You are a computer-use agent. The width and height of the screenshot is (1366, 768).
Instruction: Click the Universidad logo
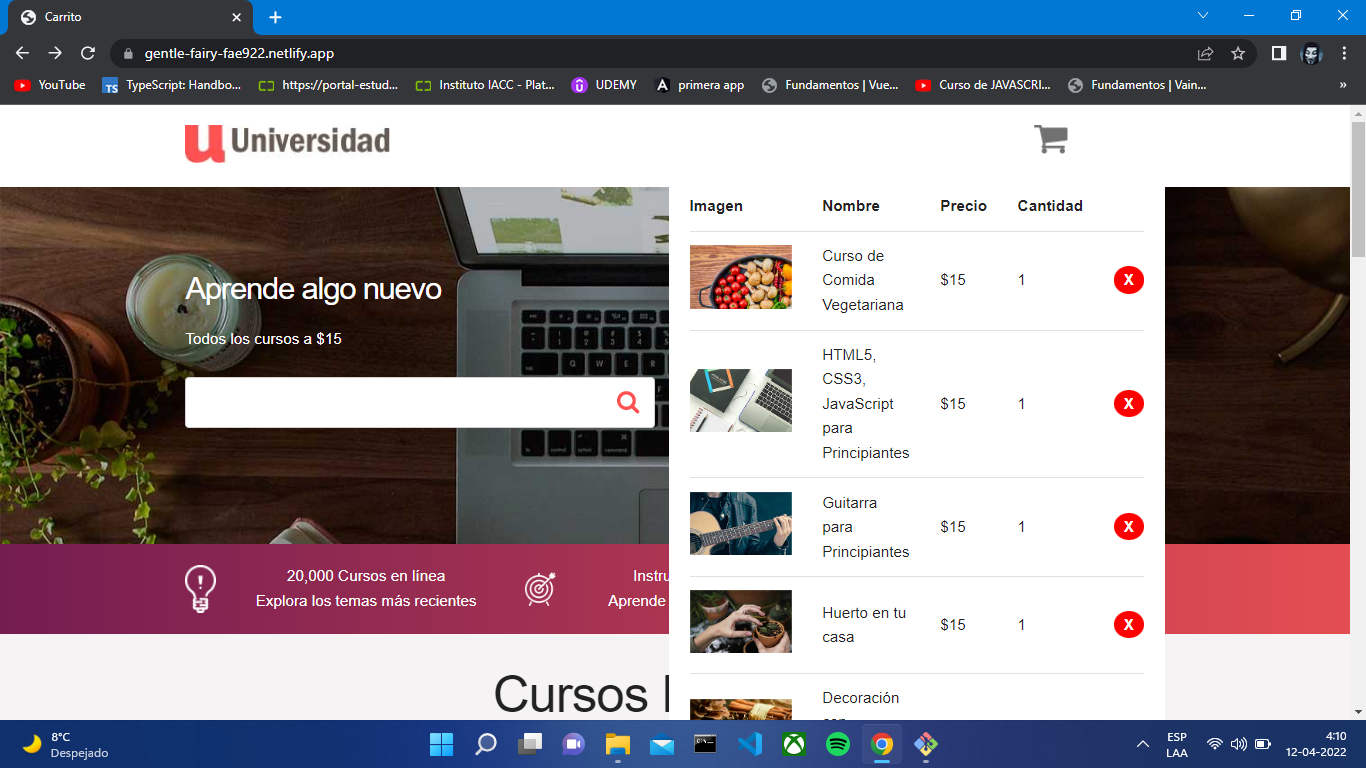[x=286, y=141]
